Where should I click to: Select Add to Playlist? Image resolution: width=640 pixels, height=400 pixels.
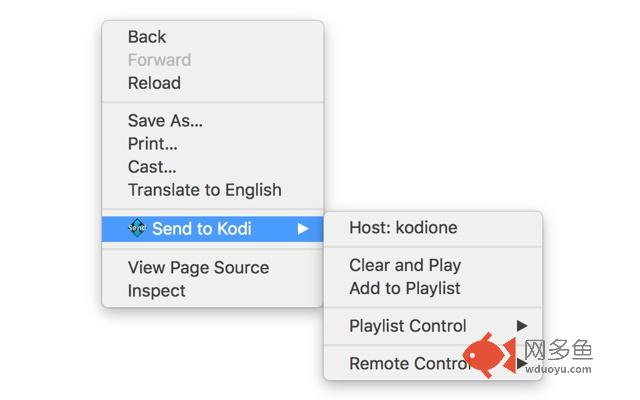point(405,289)
